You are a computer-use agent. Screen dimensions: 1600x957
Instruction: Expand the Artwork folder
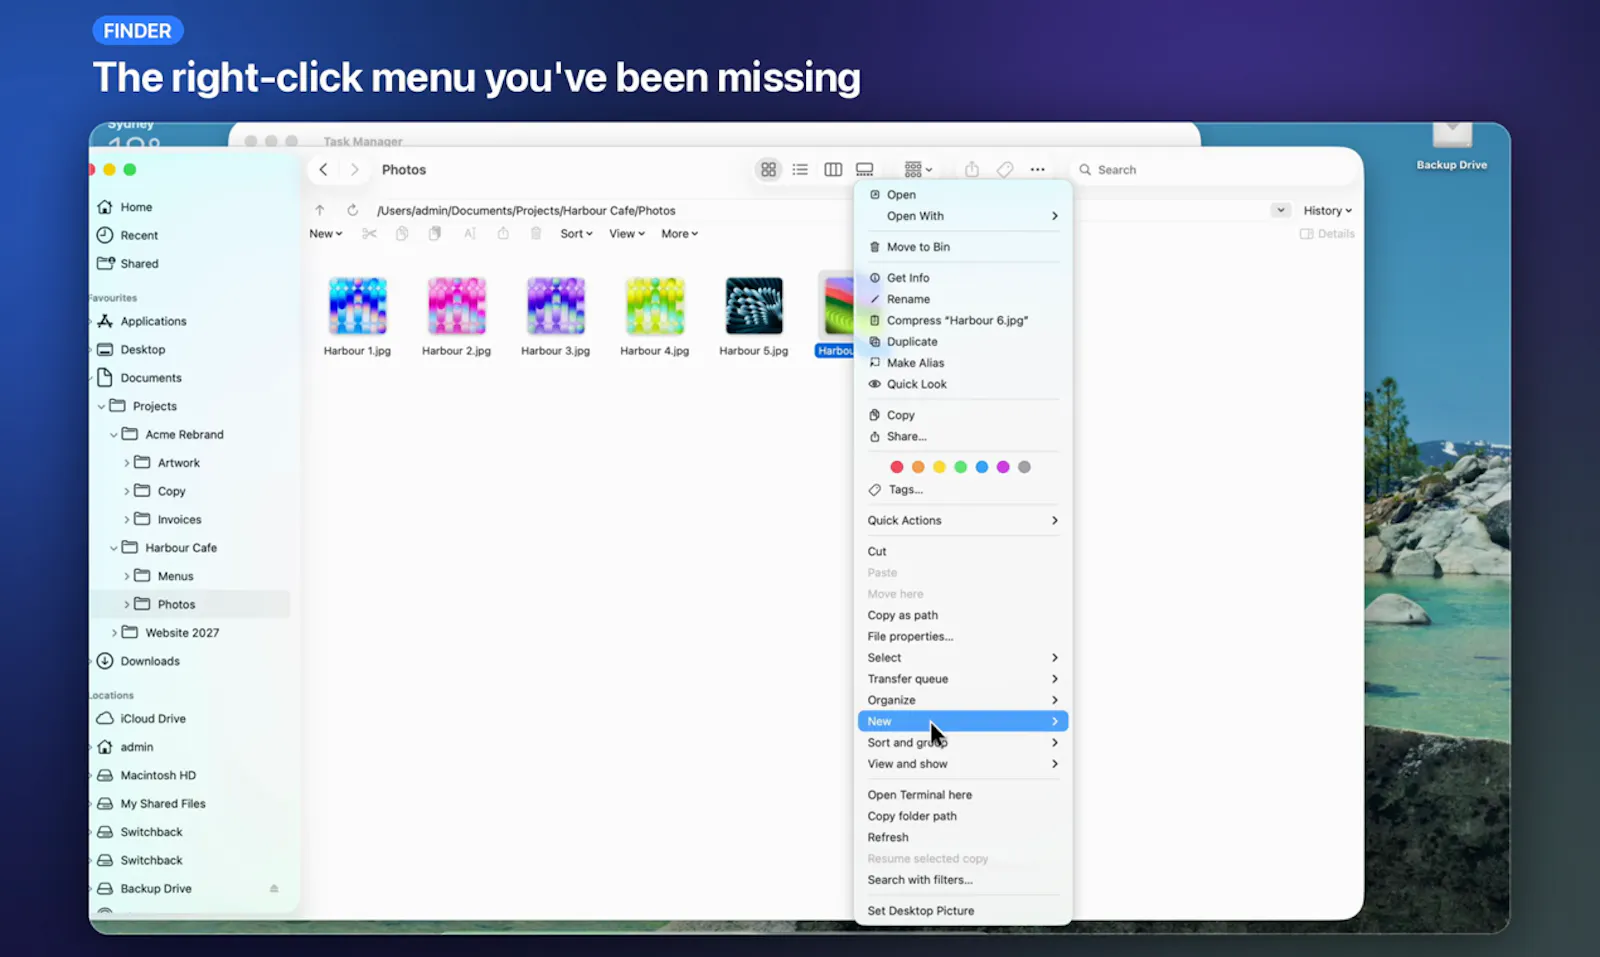pos(127,463)
